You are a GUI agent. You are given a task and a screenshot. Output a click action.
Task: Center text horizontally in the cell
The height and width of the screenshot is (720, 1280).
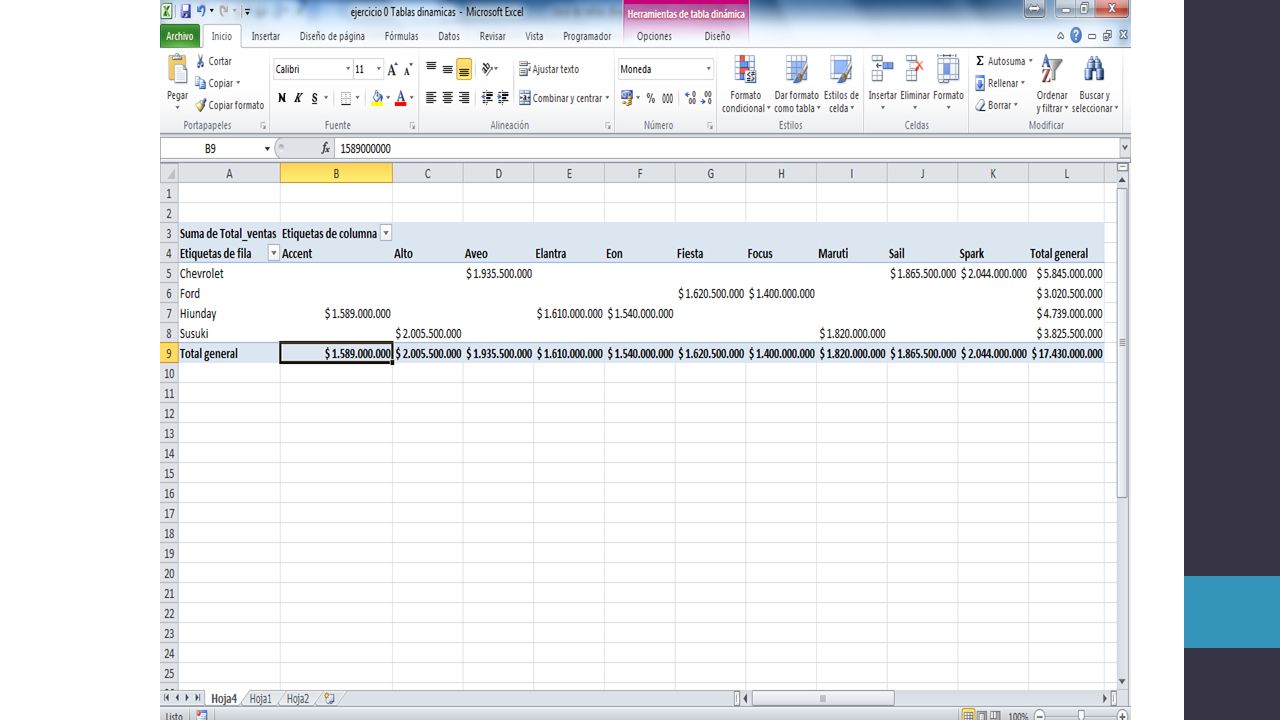(x=447, y=98)
